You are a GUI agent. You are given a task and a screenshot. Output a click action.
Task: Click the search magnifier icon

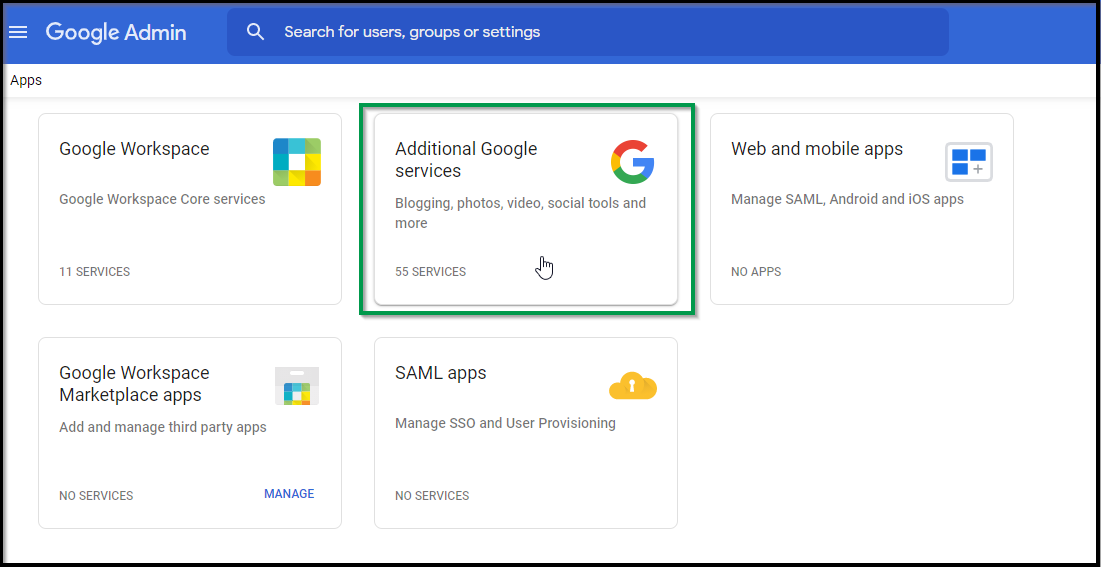tap(256, 32)
